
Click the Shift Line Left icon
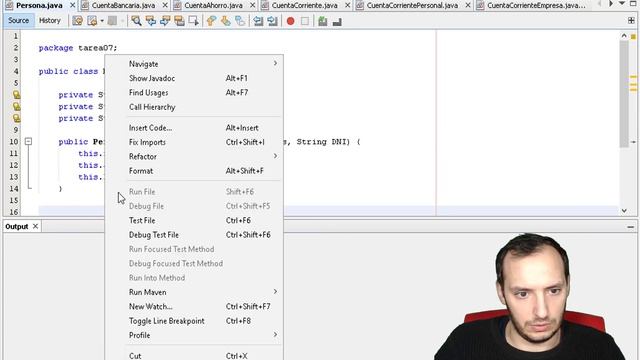tap(258, 21)
